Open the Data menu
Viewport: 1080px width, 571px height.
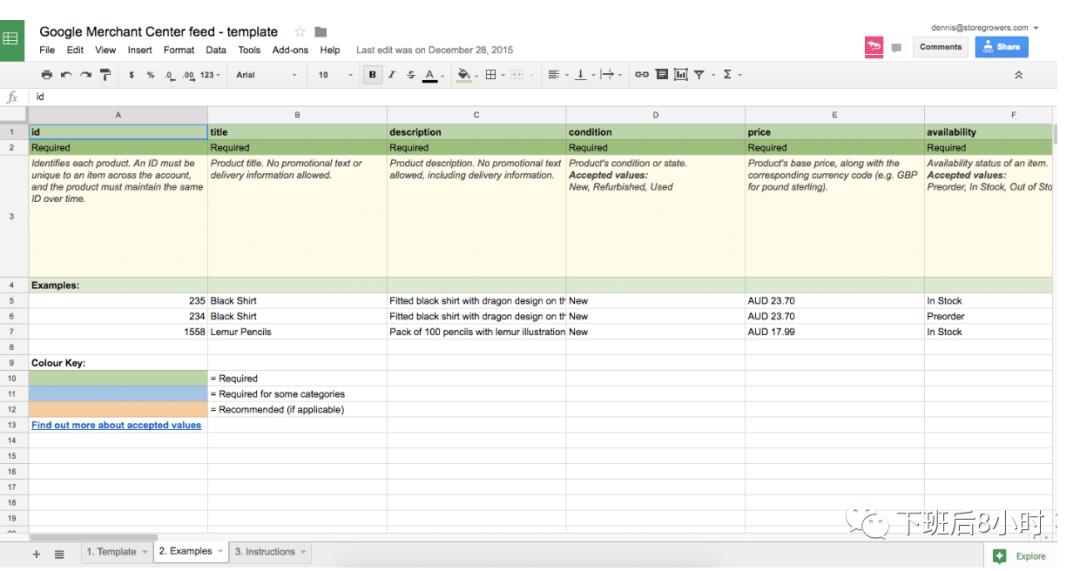point(216,50)
